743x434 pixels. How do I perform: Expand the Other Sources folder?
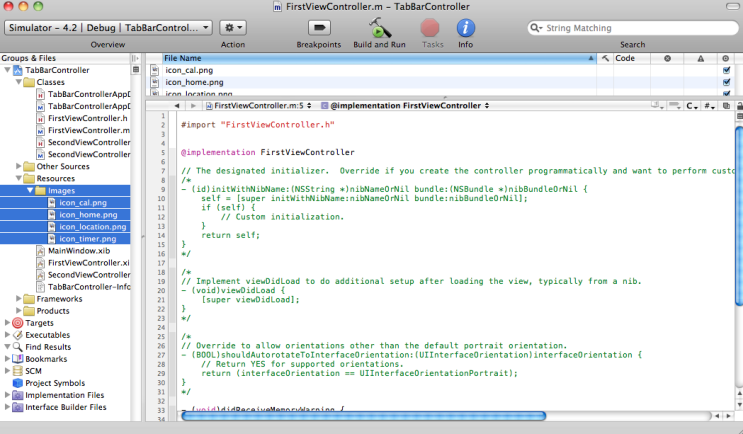coord(18,166)
